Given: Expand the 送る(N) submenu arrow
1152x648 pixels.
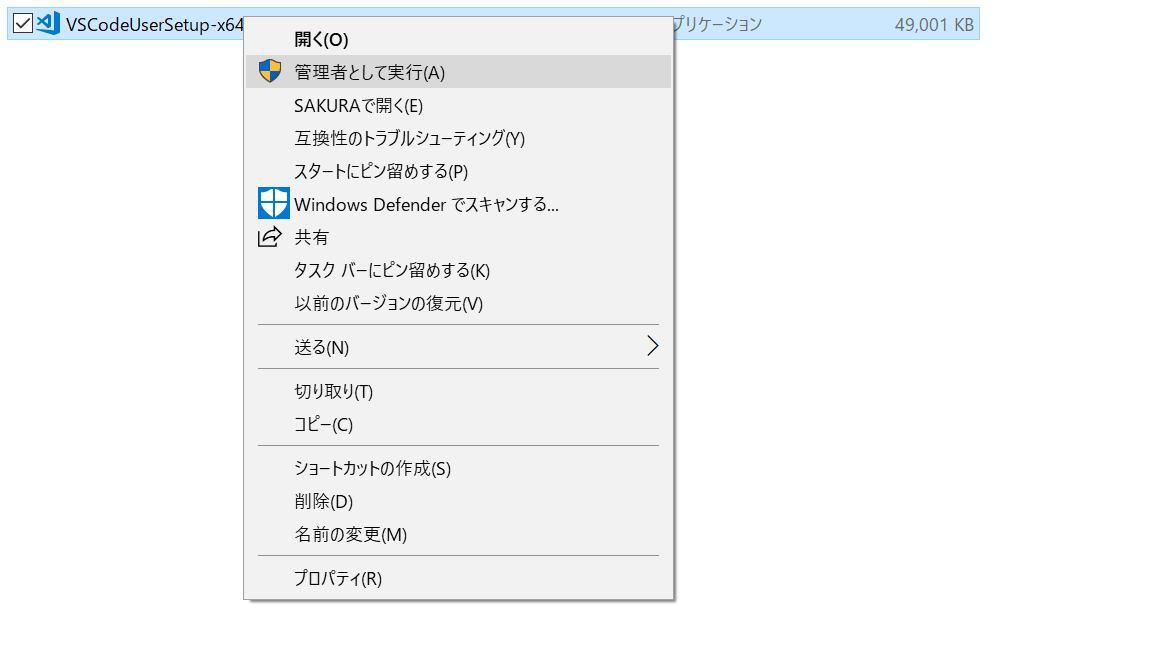Looking at the screenshot, I should coord(653,345).
